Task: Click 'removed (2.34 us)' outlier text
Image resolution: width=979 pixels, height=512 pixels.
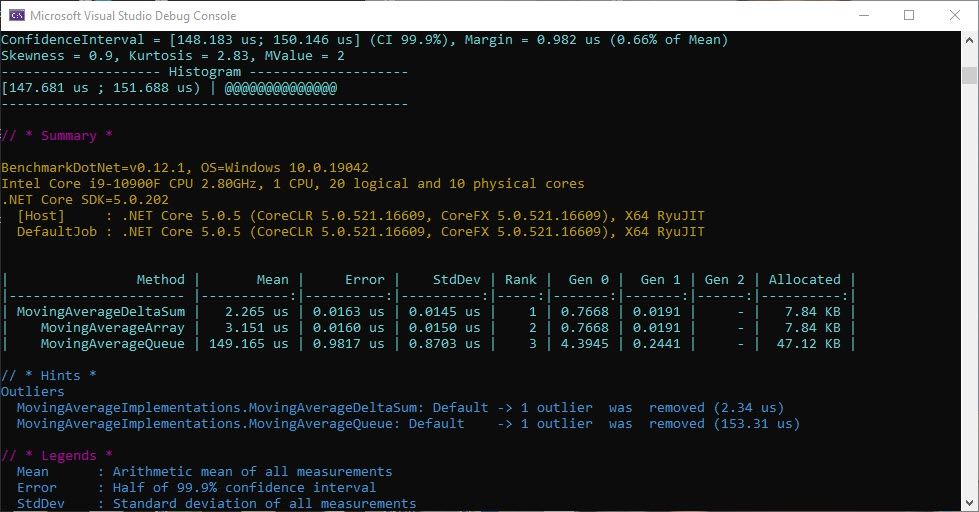Action: (716, 407)
